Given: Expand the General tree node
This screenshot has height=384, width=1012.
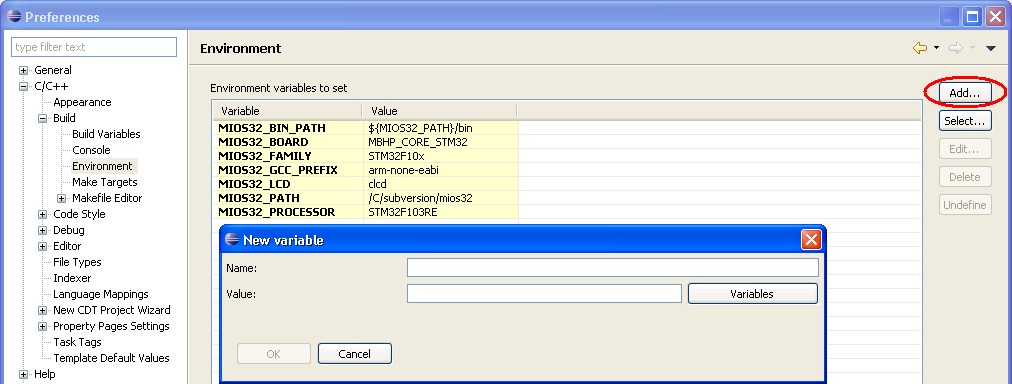Looking at the screenshot, I should pos(24,70).
